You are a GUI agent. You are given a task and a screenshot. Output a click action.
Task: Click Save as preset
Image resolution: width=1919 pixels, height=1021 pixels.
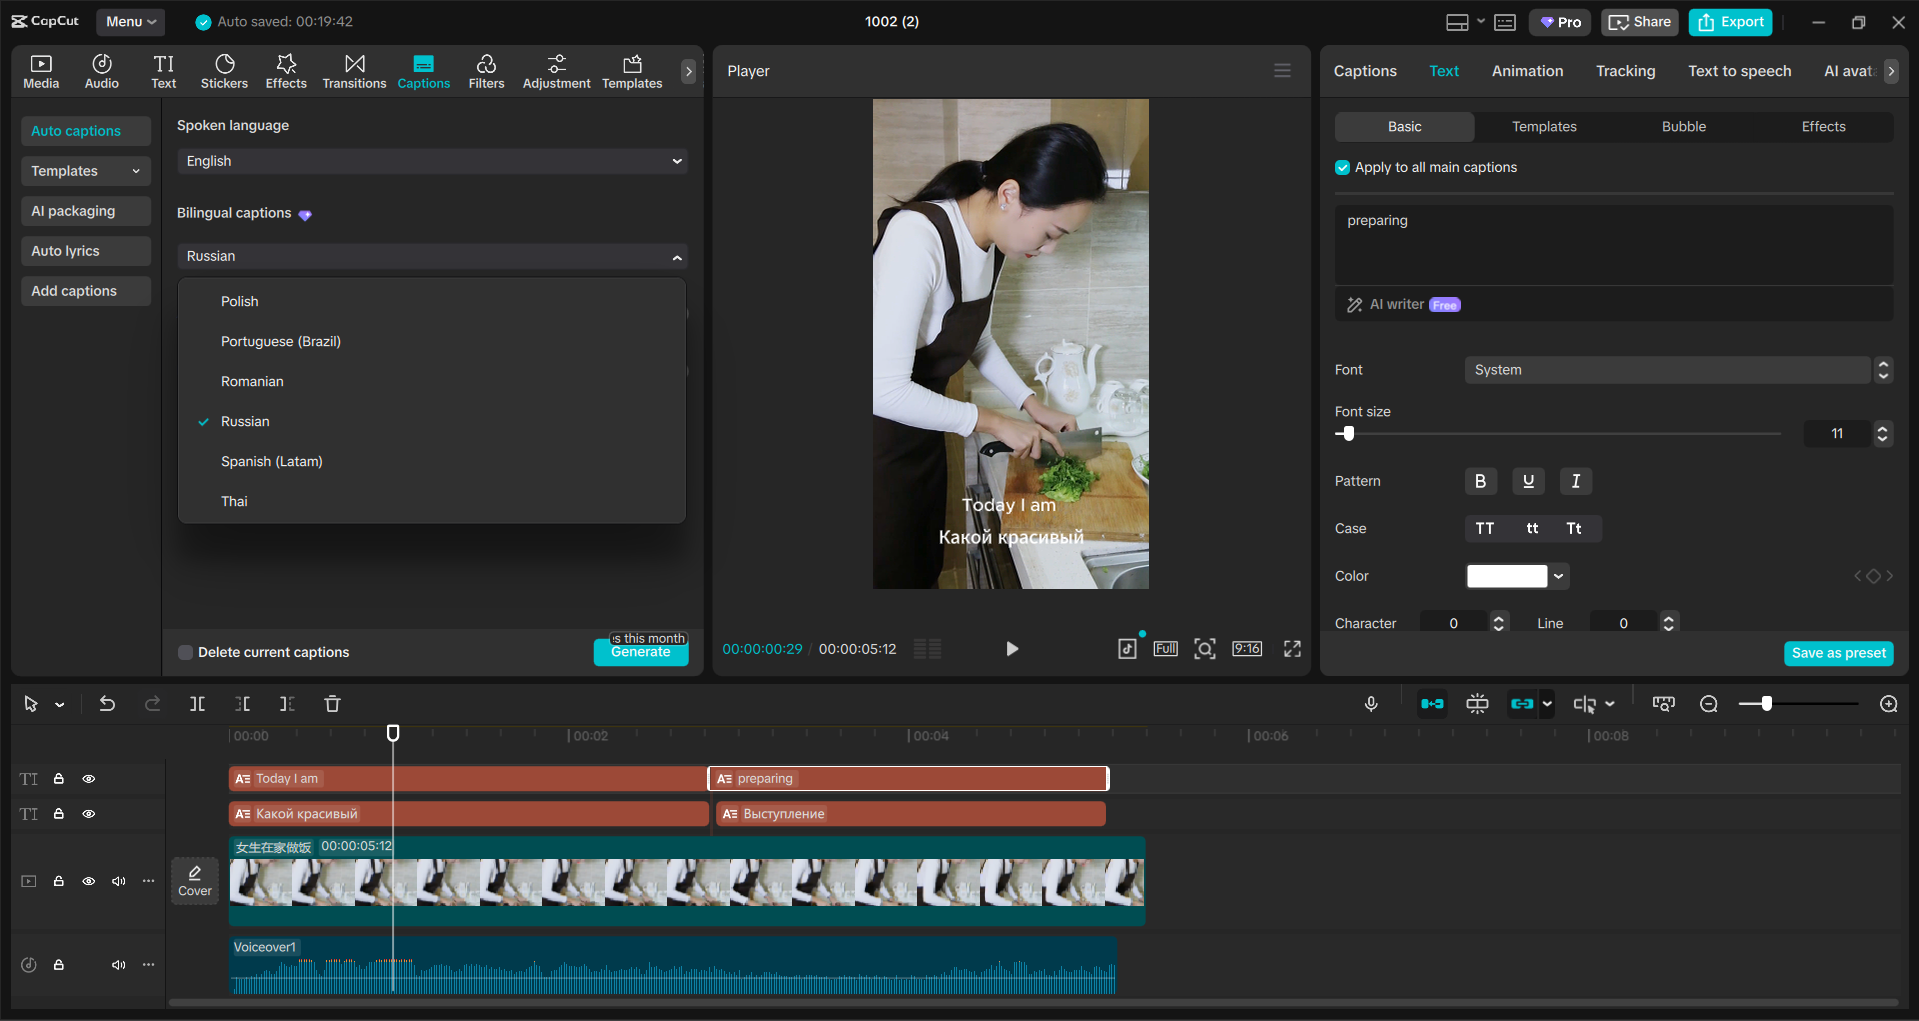click(x=1838, y=652)
